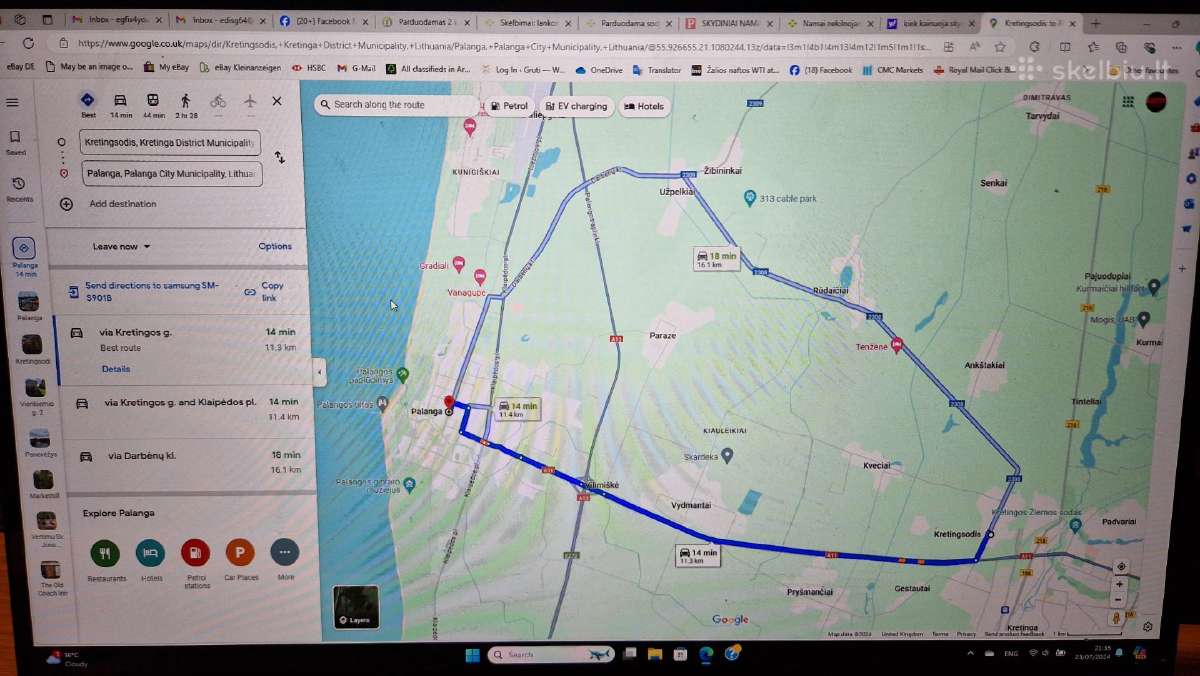Explore Car Places in Palanga
The image size is (1200, 676).
coord(240,558)
